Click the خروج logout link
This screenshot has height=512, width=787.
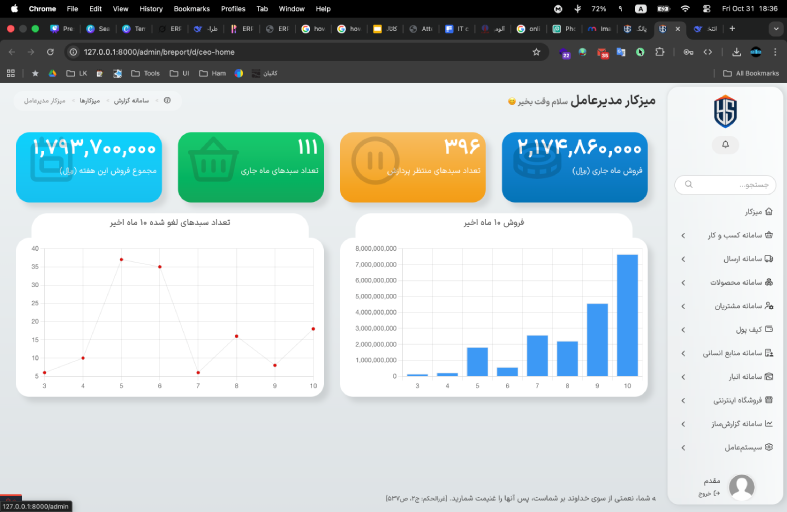point(709,494)
